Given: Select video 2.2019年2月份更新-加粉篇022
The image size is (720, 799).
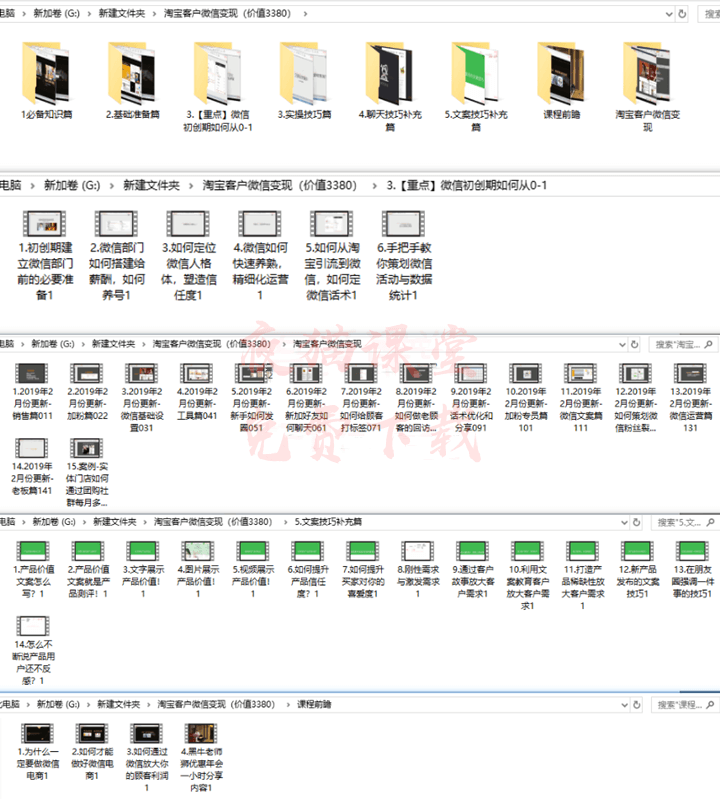Looking at the screenshot, I should pos(87,392).
